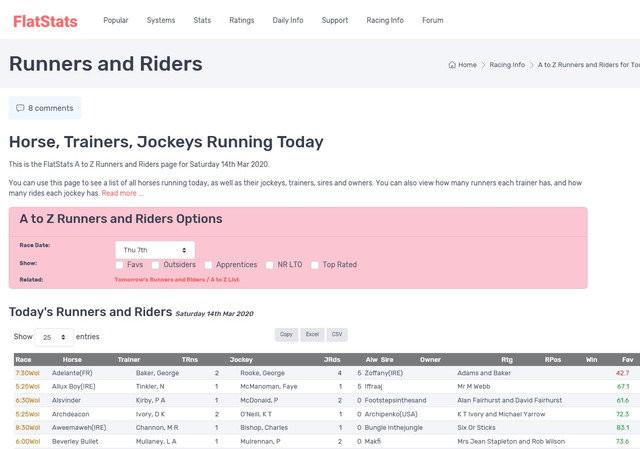Click trainer Channon, M R

(157, 428)
